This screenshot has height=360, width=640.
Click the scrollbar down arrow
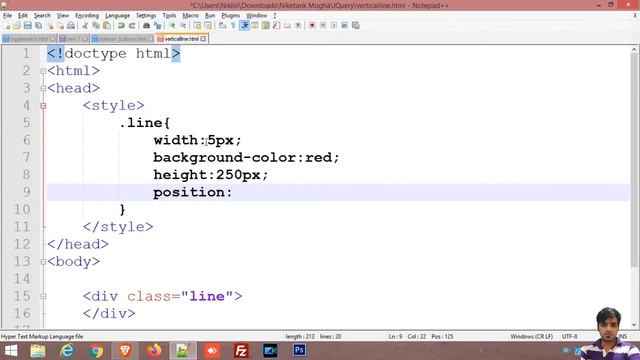(634, 325)
